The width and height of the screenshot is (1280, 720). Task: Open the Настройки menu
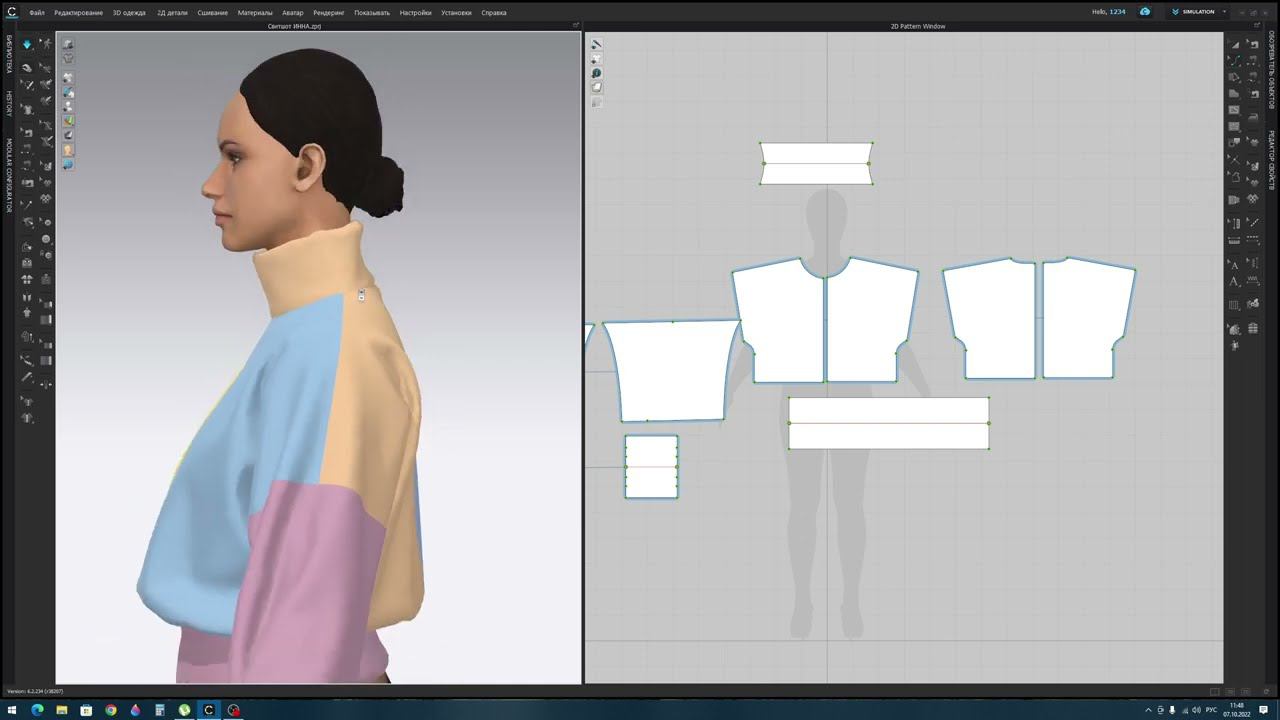click(416, 13)
